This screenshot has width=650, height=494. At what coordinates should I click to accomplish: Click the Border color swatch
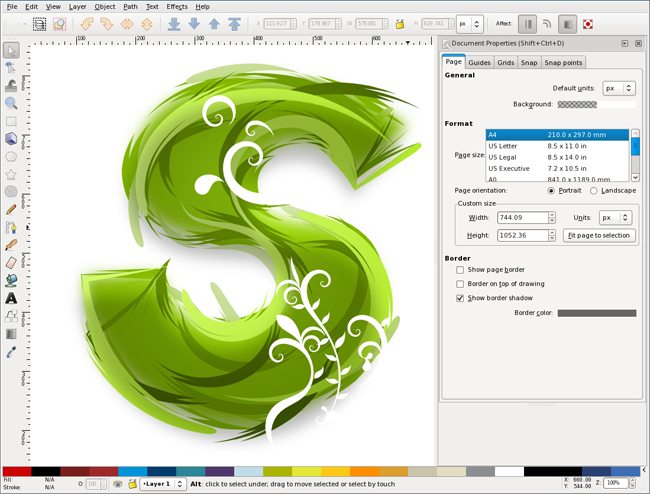pyautogui.click(x=596, y=313)
